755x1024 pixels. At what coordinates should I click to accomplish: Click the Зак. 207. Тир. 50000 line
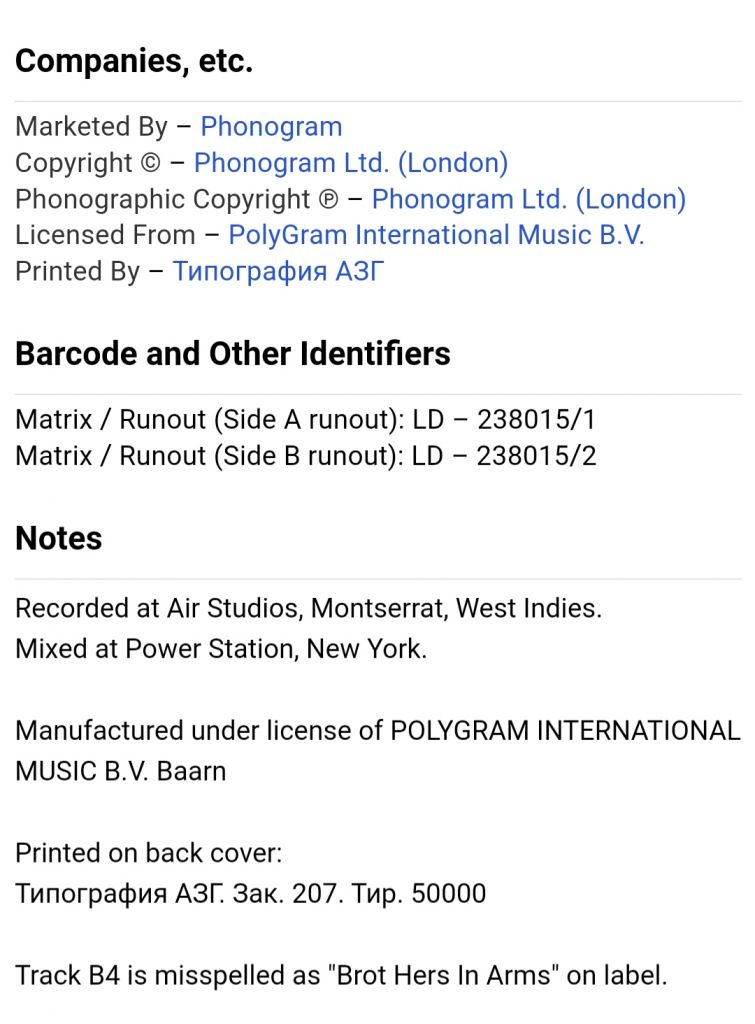[x=251, y=893]
